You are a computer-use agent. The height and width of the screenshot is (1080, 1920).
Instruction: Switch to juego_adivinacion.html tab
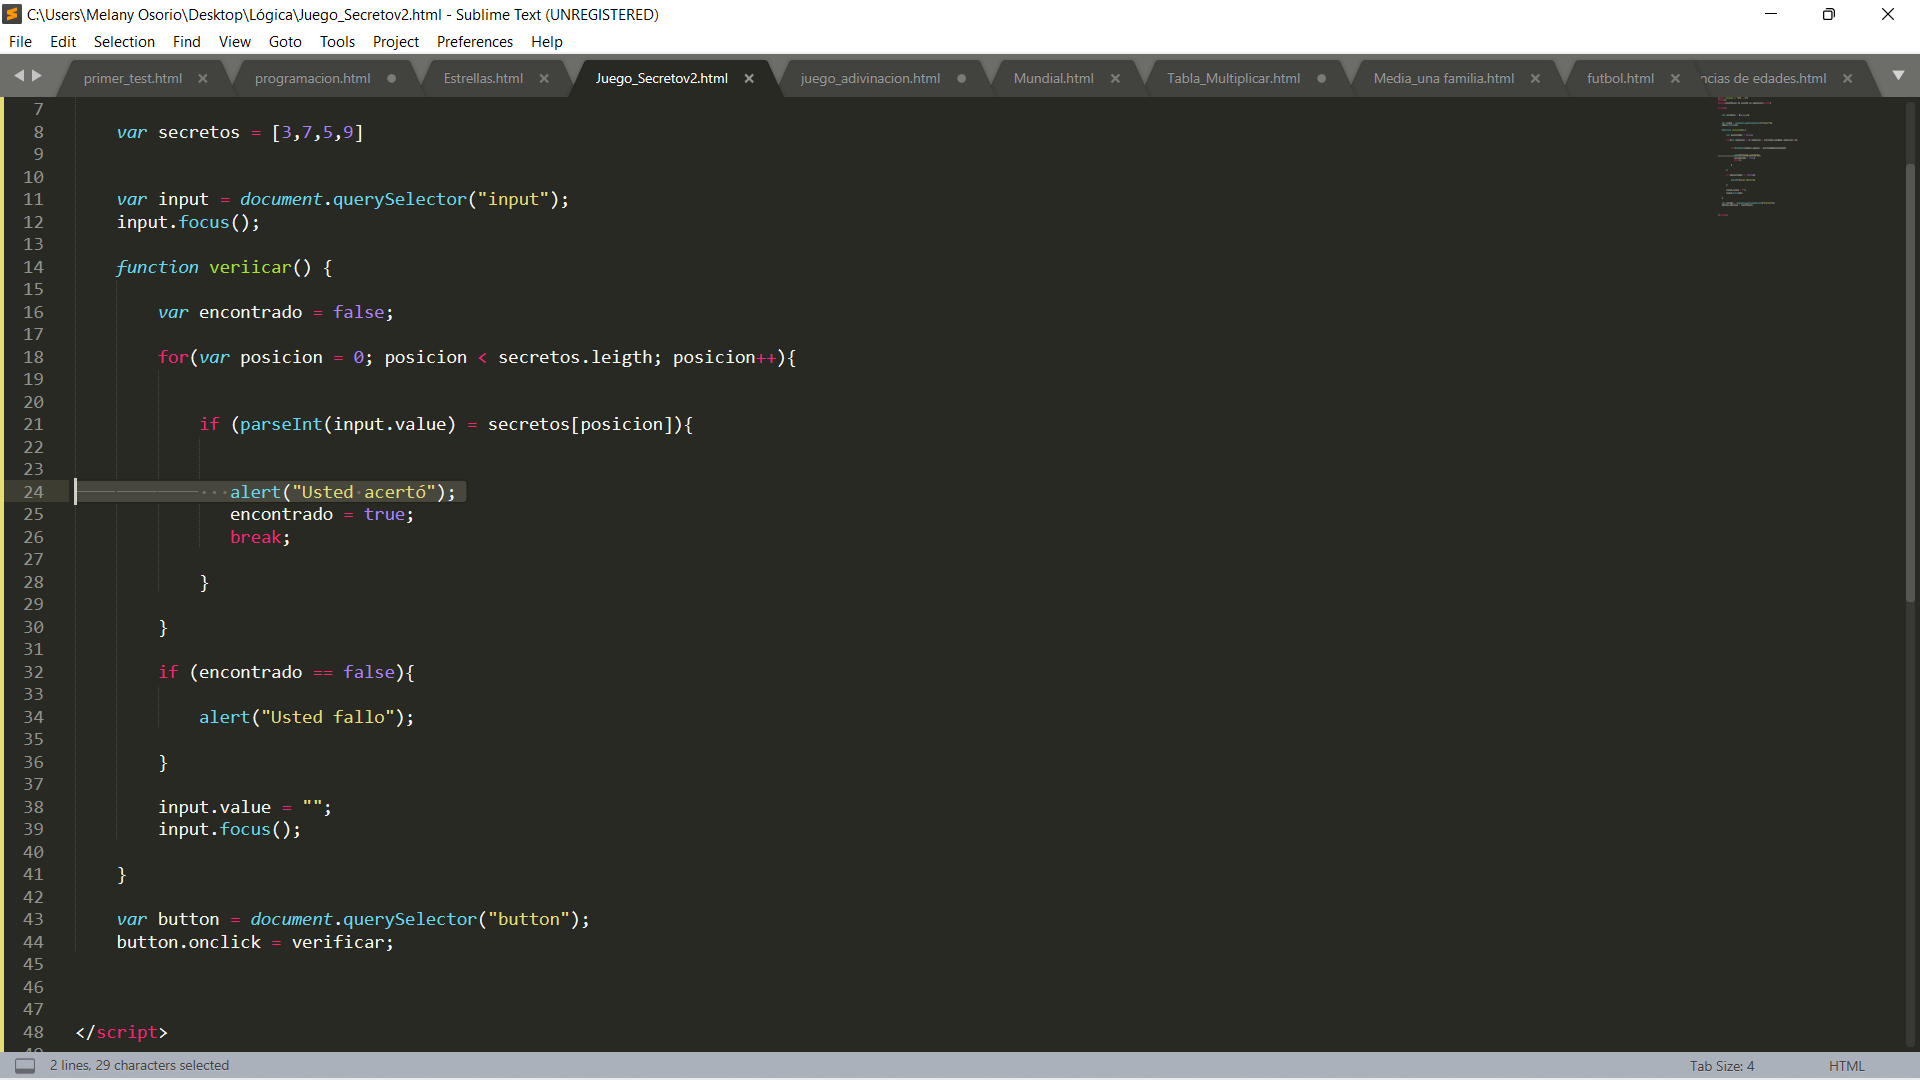(870, 78)
